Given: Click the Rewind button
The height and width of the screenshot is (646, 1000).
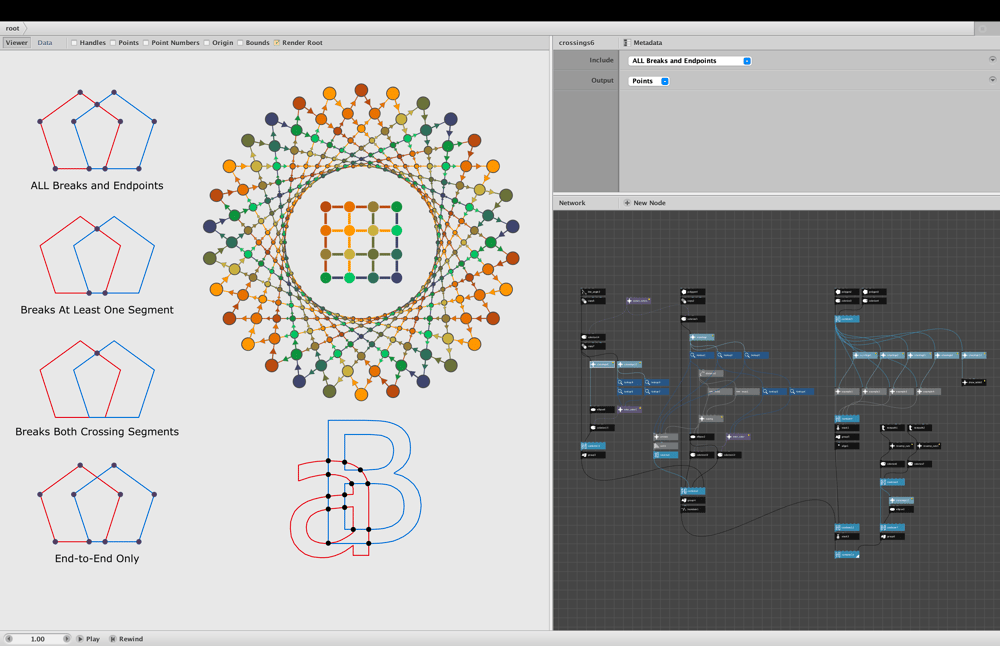Looking at the screenshot, I should [126, 638].
